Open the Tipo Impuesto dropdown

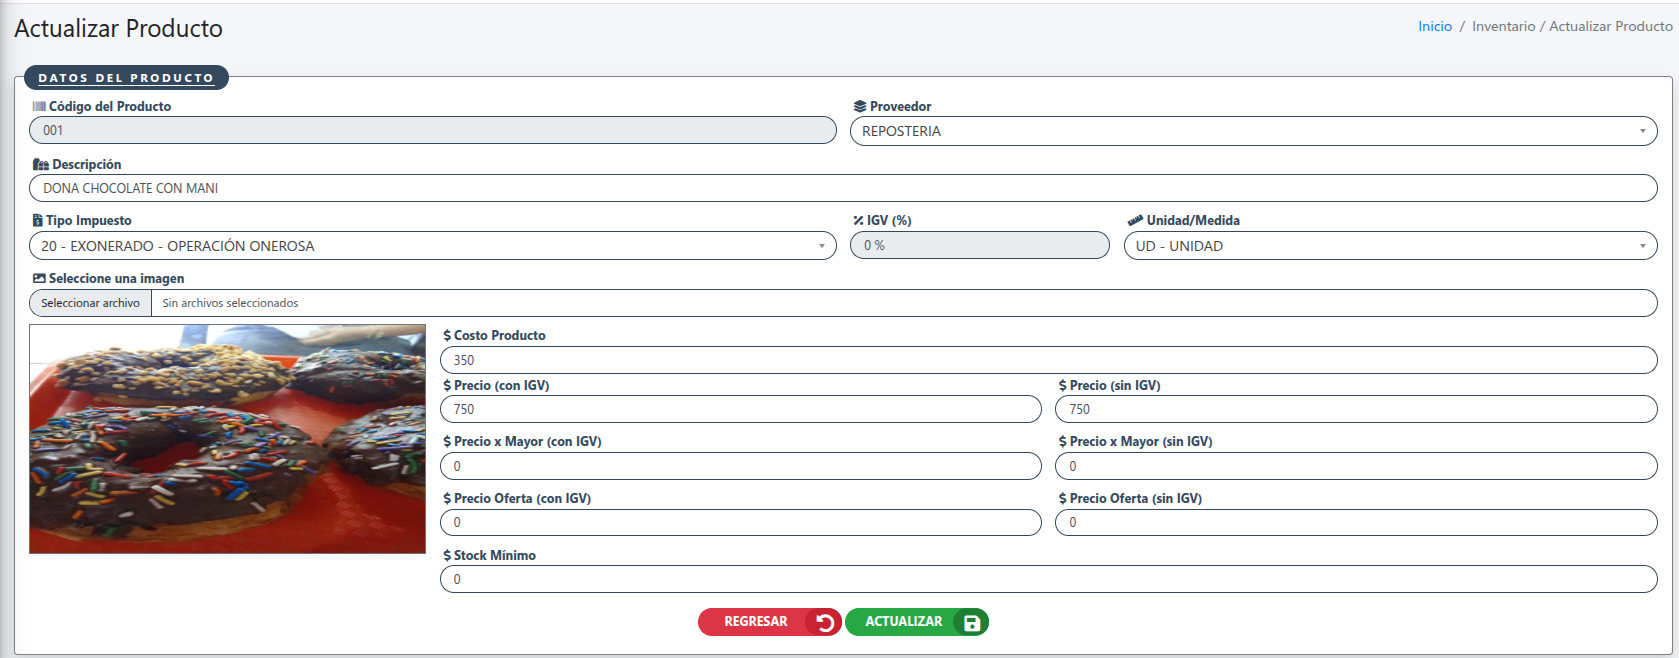pos(433,246)
